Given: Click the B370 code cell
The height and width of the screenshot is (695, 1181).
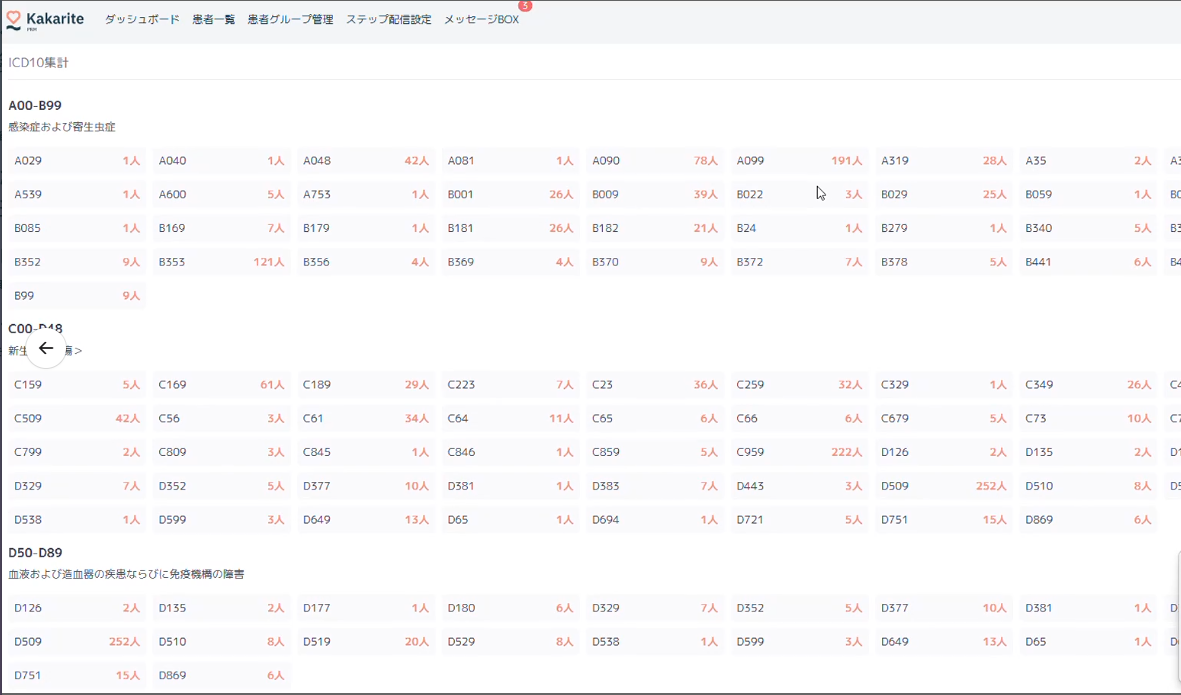Looking at the screenshot, I should [x=655, y=262].
